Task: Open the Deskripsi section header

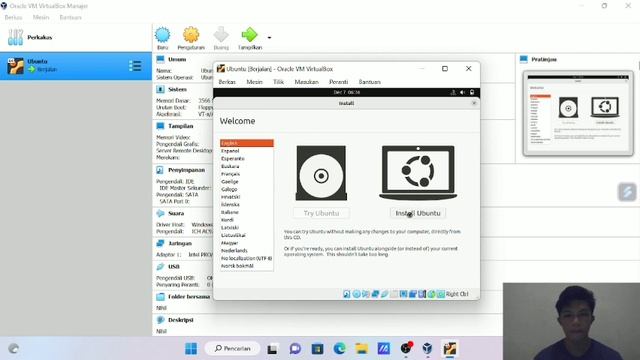Action: coord(180,320)
